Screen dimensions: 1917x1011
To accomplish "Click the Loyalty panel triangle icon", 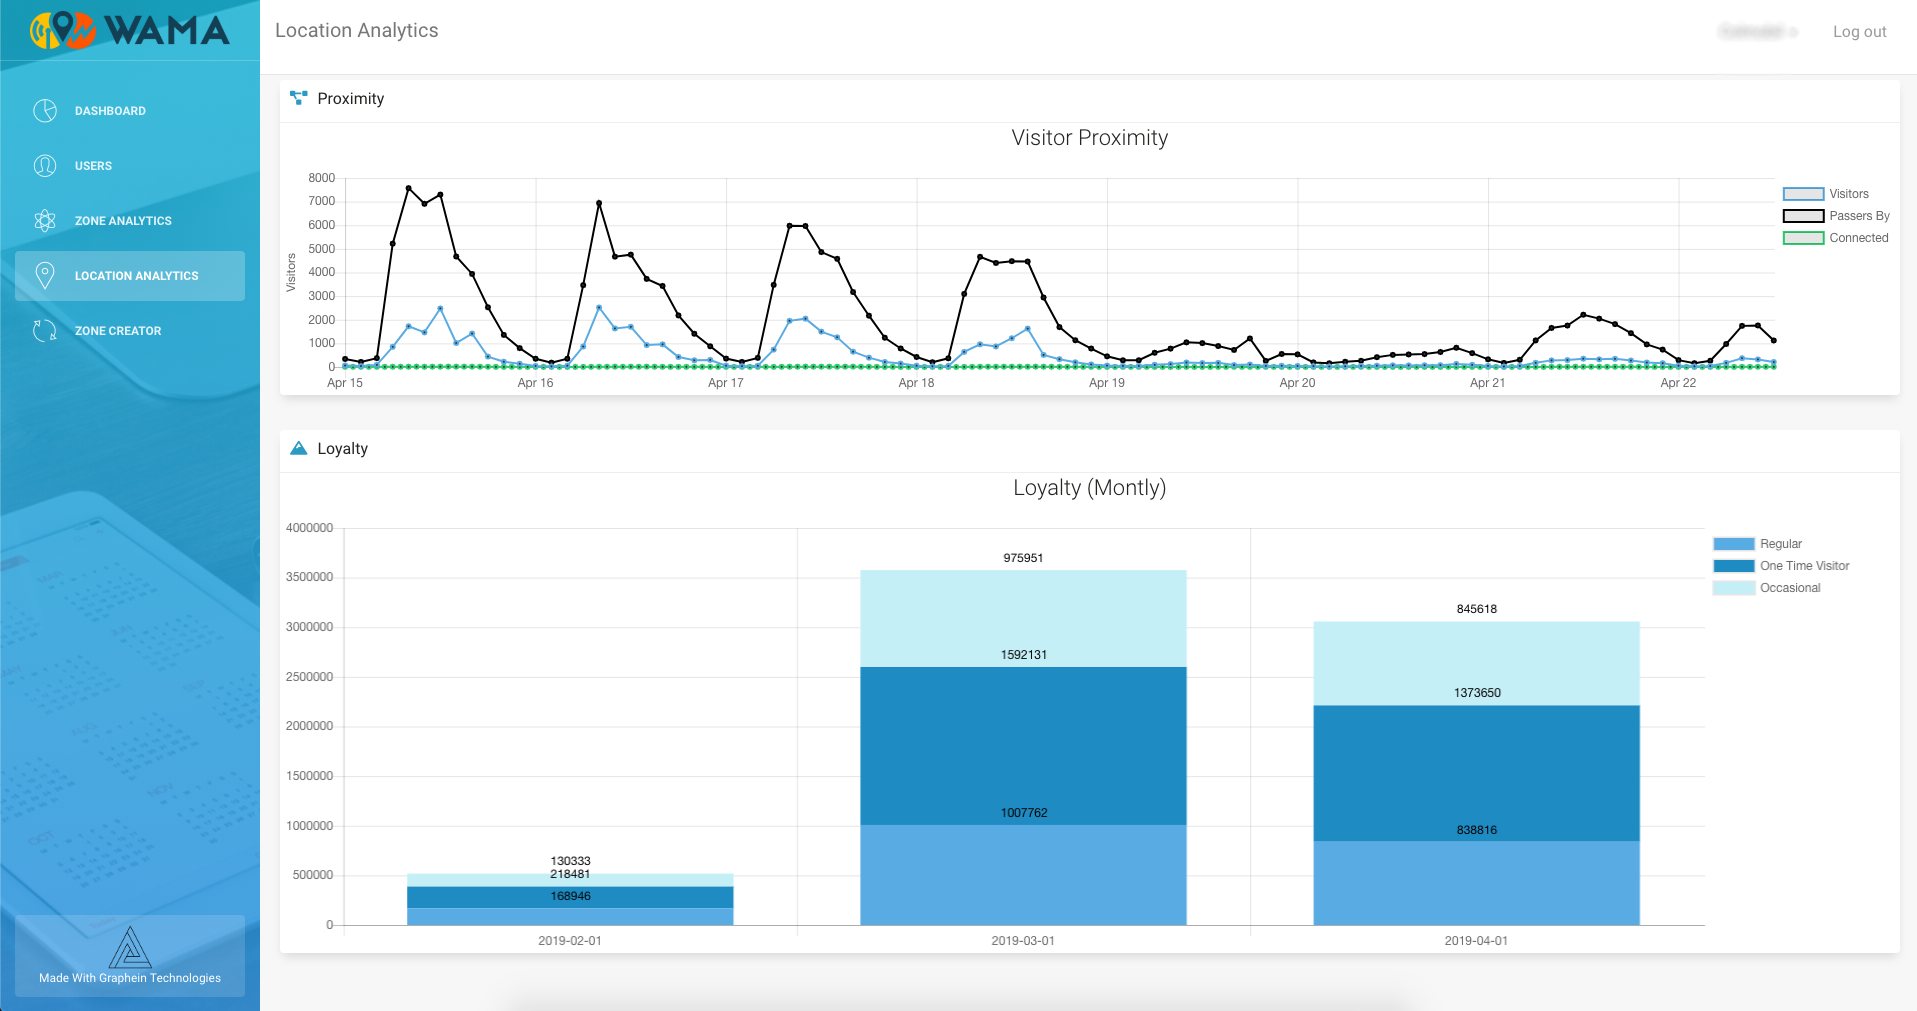I will coord(298,448).
